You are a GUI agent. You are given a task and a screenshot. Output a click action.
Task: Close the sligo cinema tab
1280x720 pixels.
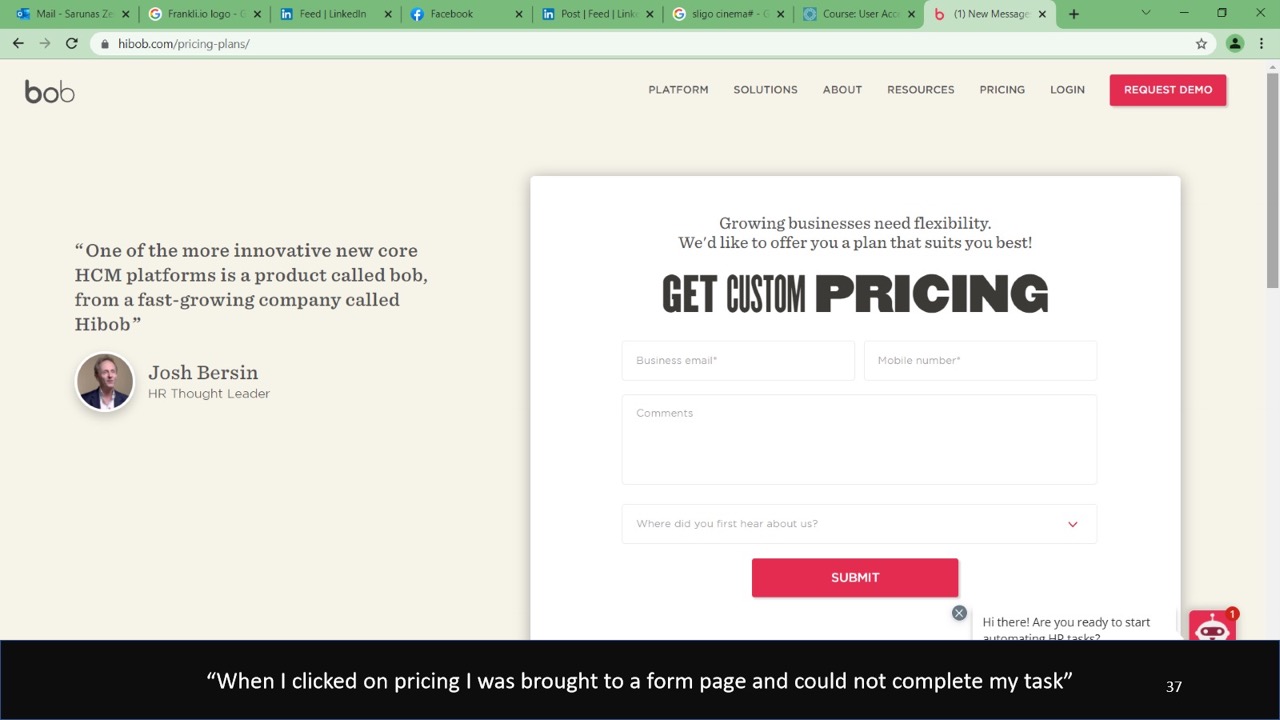pos(780,14)
